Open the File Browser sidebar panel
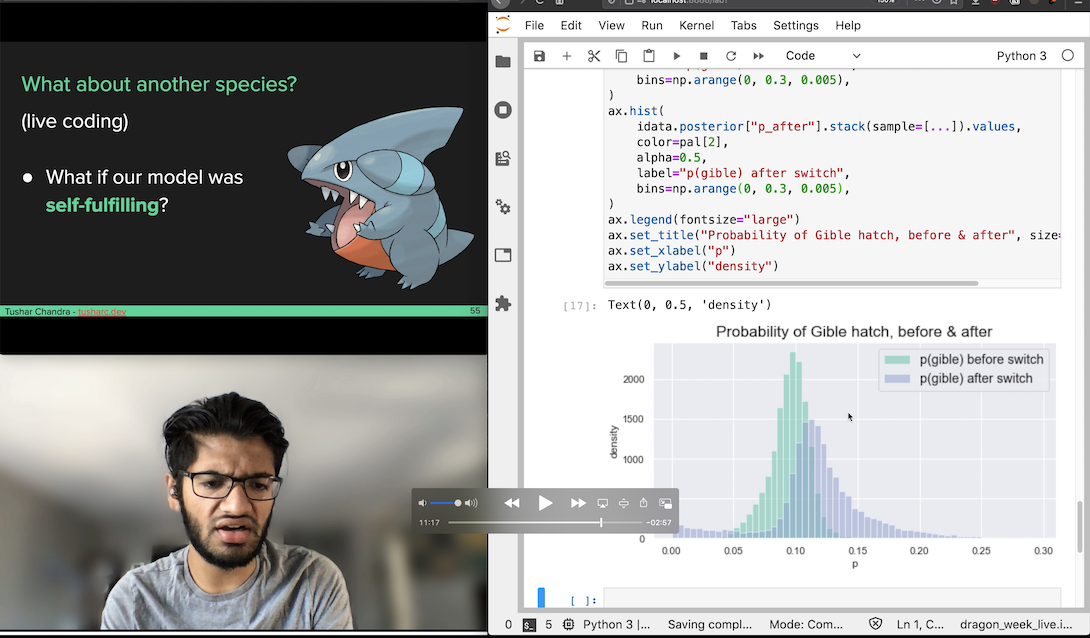The height and width of the screenshot is (638, 1090). coord(503,62)
